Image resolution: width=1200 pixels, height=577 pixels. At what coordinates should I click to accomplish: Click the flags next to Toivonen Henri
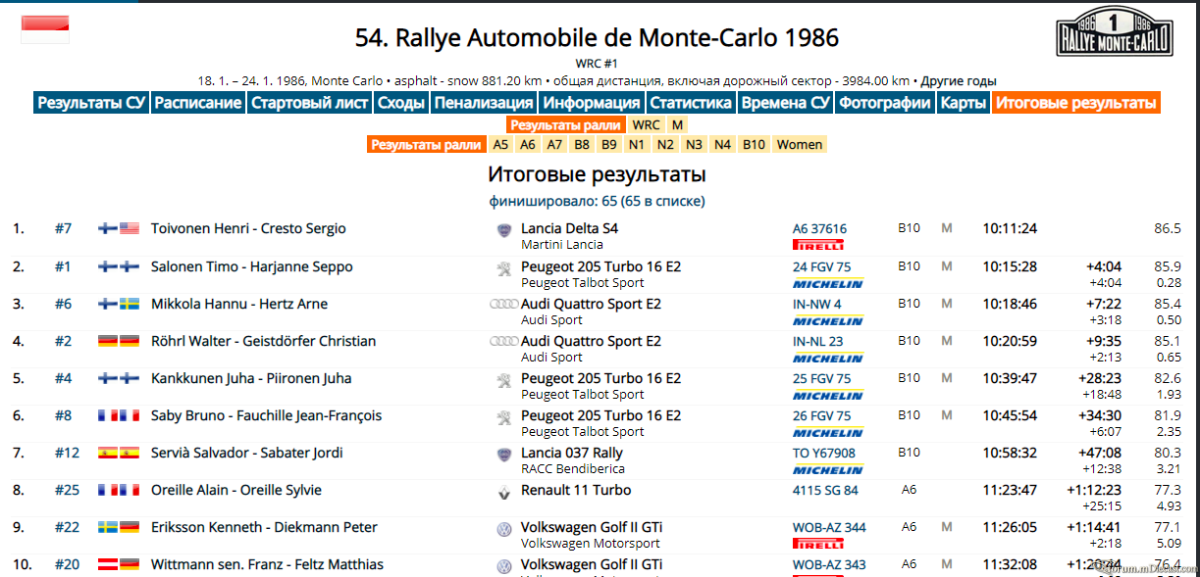click(x=119, y=229)
